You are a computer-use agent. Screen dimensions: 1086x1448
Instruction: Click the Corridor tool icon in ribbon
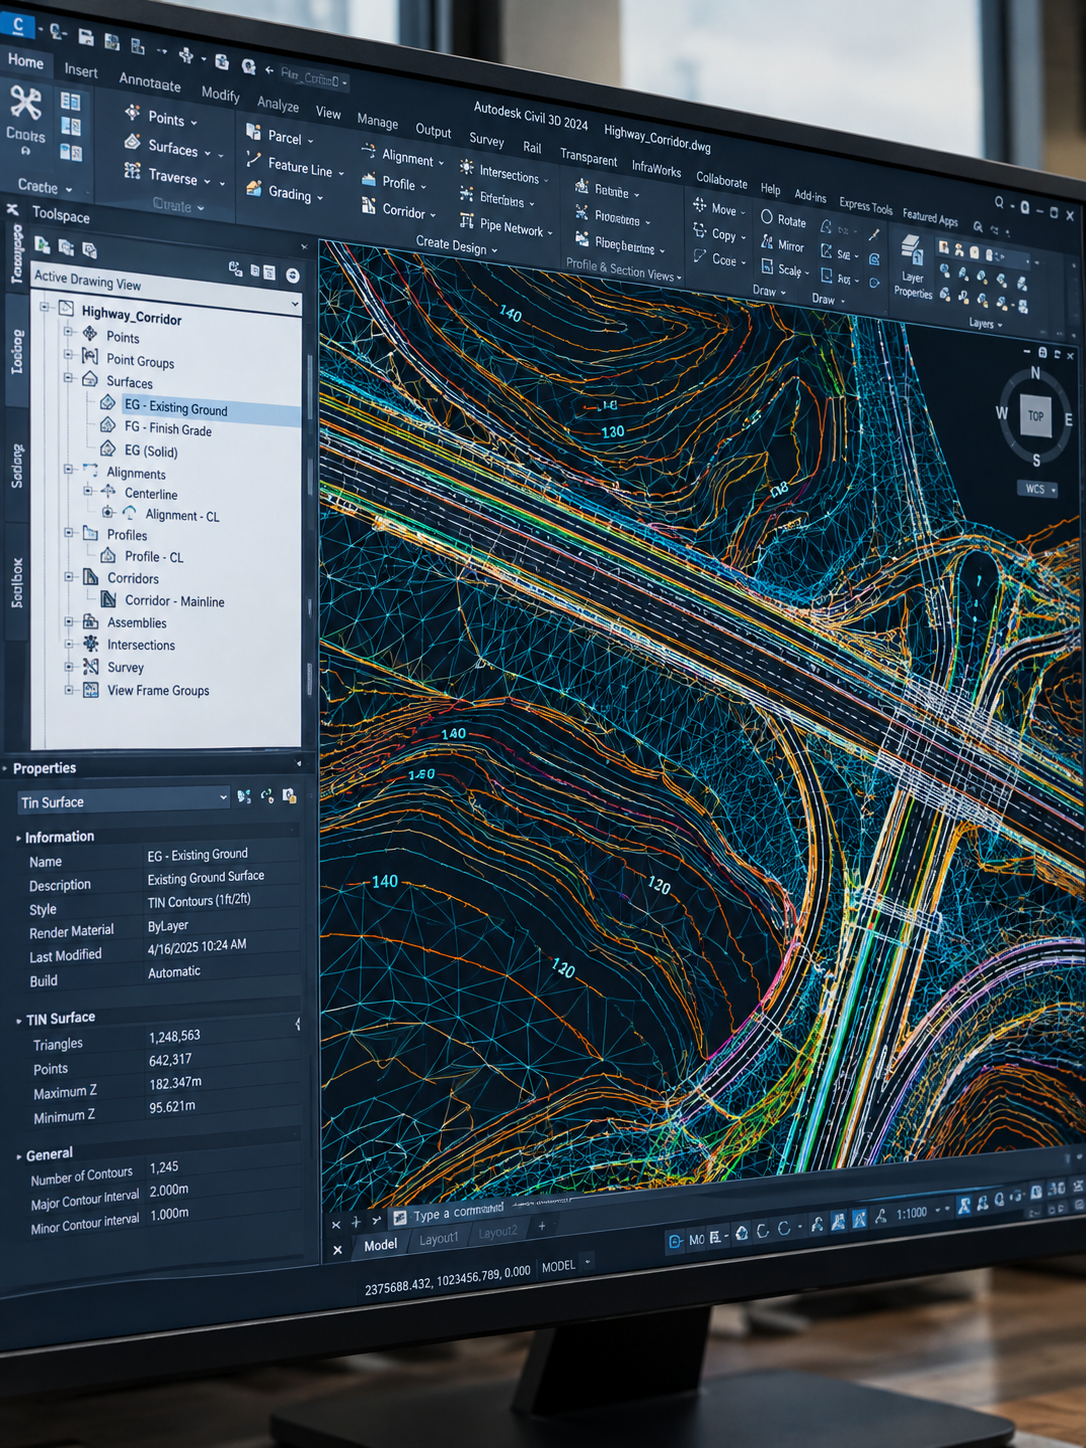[368, 206]
